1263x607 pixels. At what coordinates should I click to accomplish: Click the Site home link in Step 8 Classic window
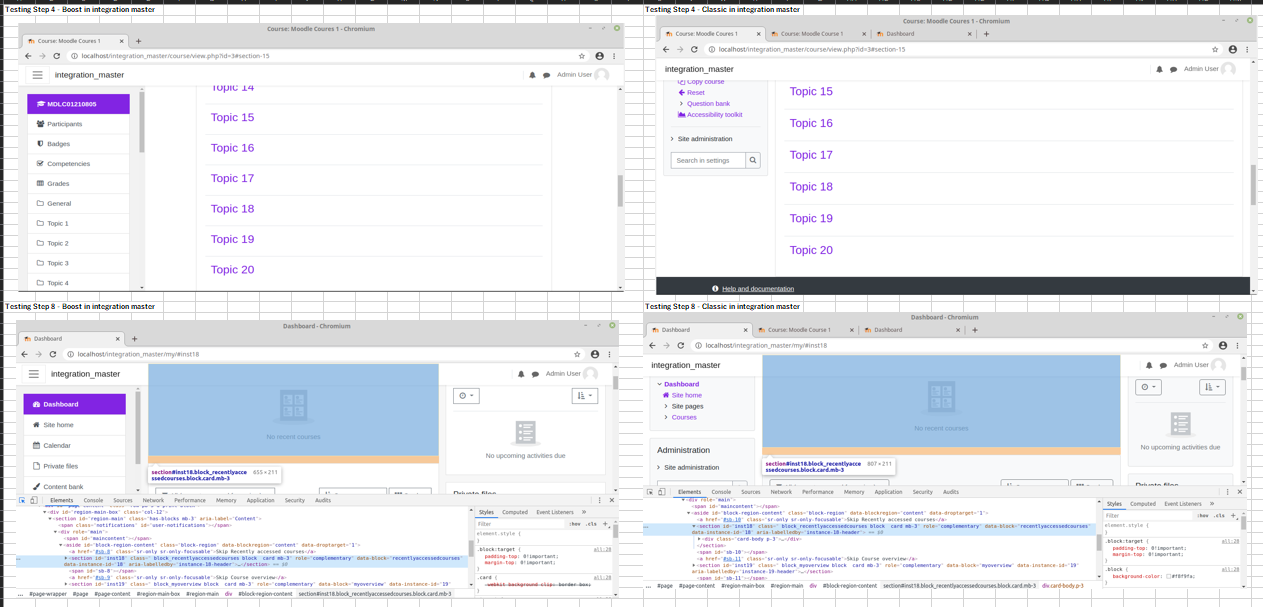686,395
